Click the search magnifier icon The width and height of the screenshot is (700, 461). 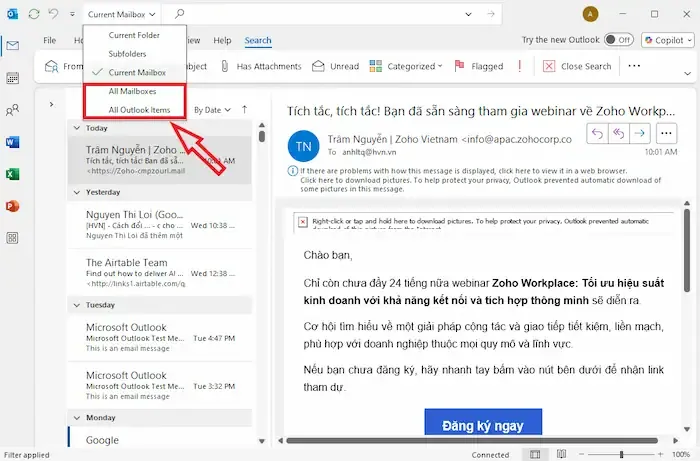pyautogui.click(x=179, y=14)
